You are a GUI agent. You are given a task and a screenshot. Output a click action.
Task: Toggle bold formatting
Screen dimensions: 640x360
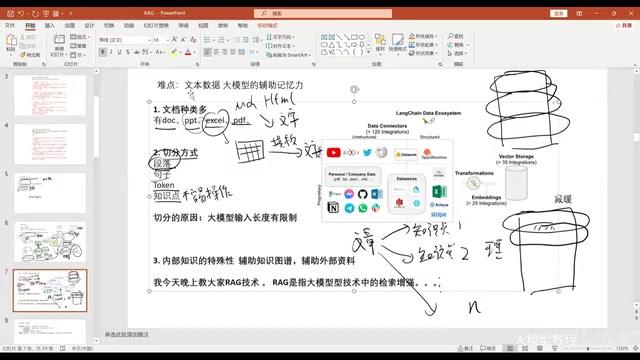pyautogui.click(x=102, y=52)
